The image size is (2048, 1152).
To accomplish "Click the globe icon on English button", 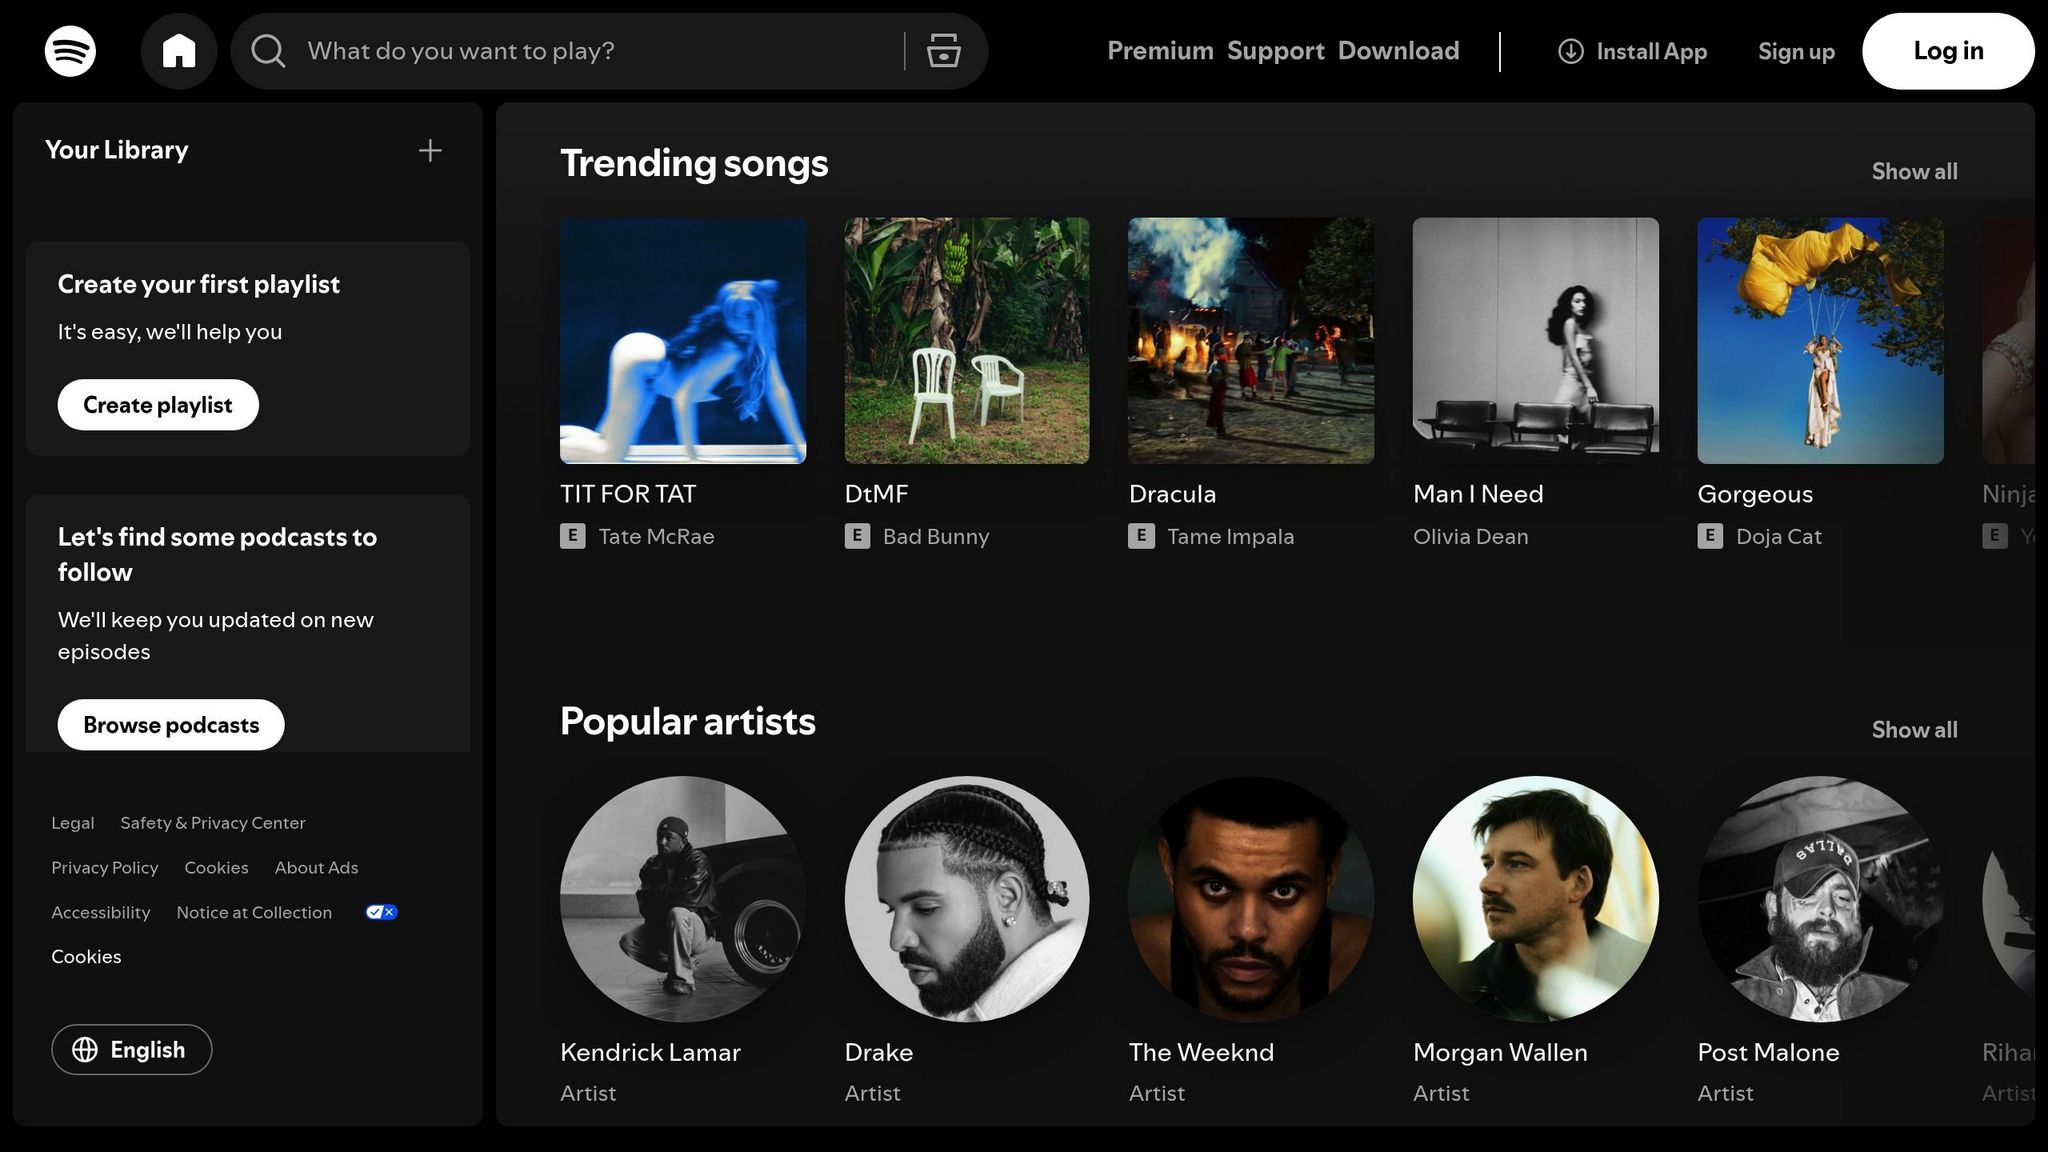I will (85, 1049).
